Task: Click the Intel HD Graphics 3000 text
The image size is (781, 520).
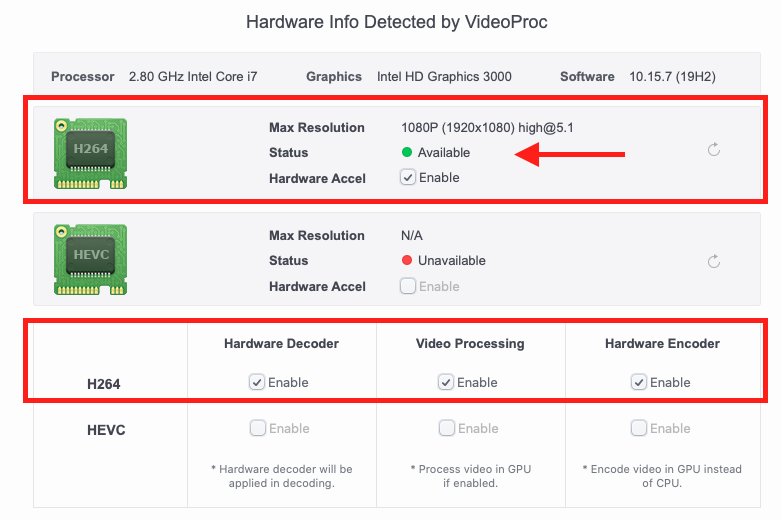Action: click(444, 77)
